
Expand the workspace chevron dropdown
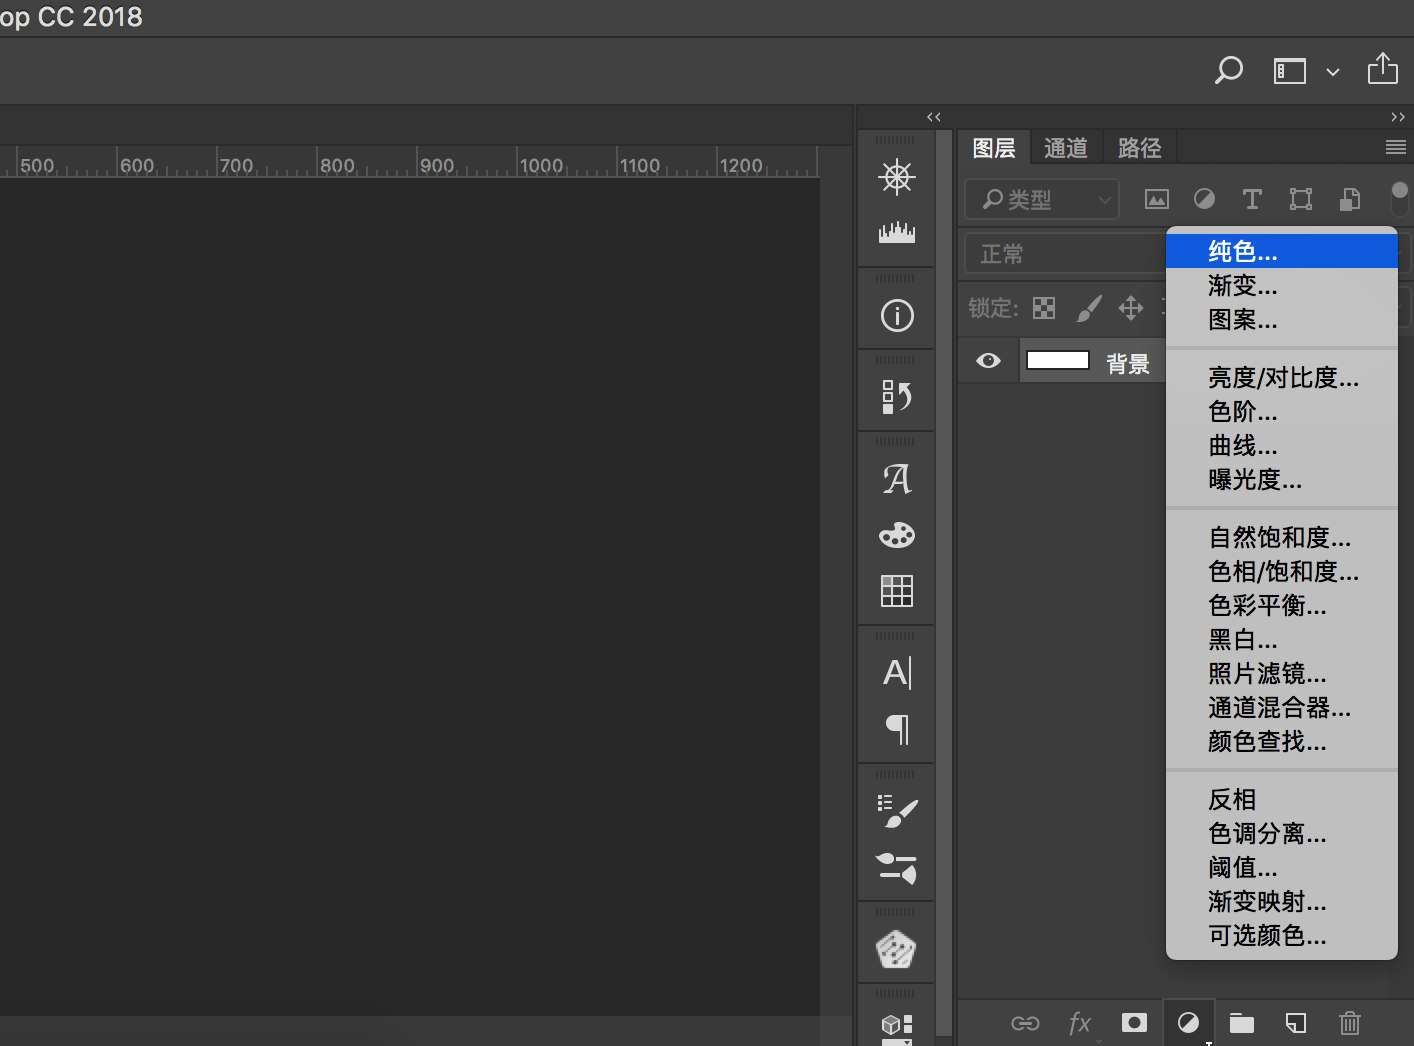(x=1333, y=72)
